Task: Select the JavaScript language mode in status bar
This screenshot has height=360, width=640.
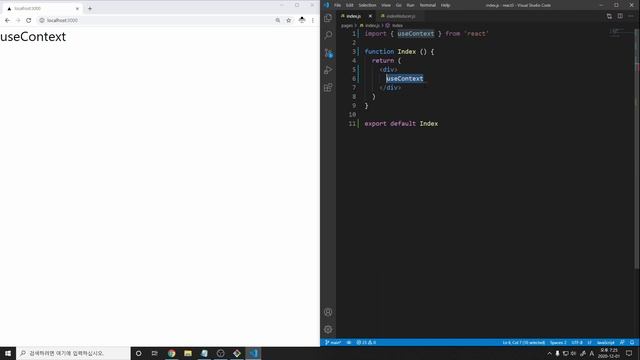Action: [606, 342]
